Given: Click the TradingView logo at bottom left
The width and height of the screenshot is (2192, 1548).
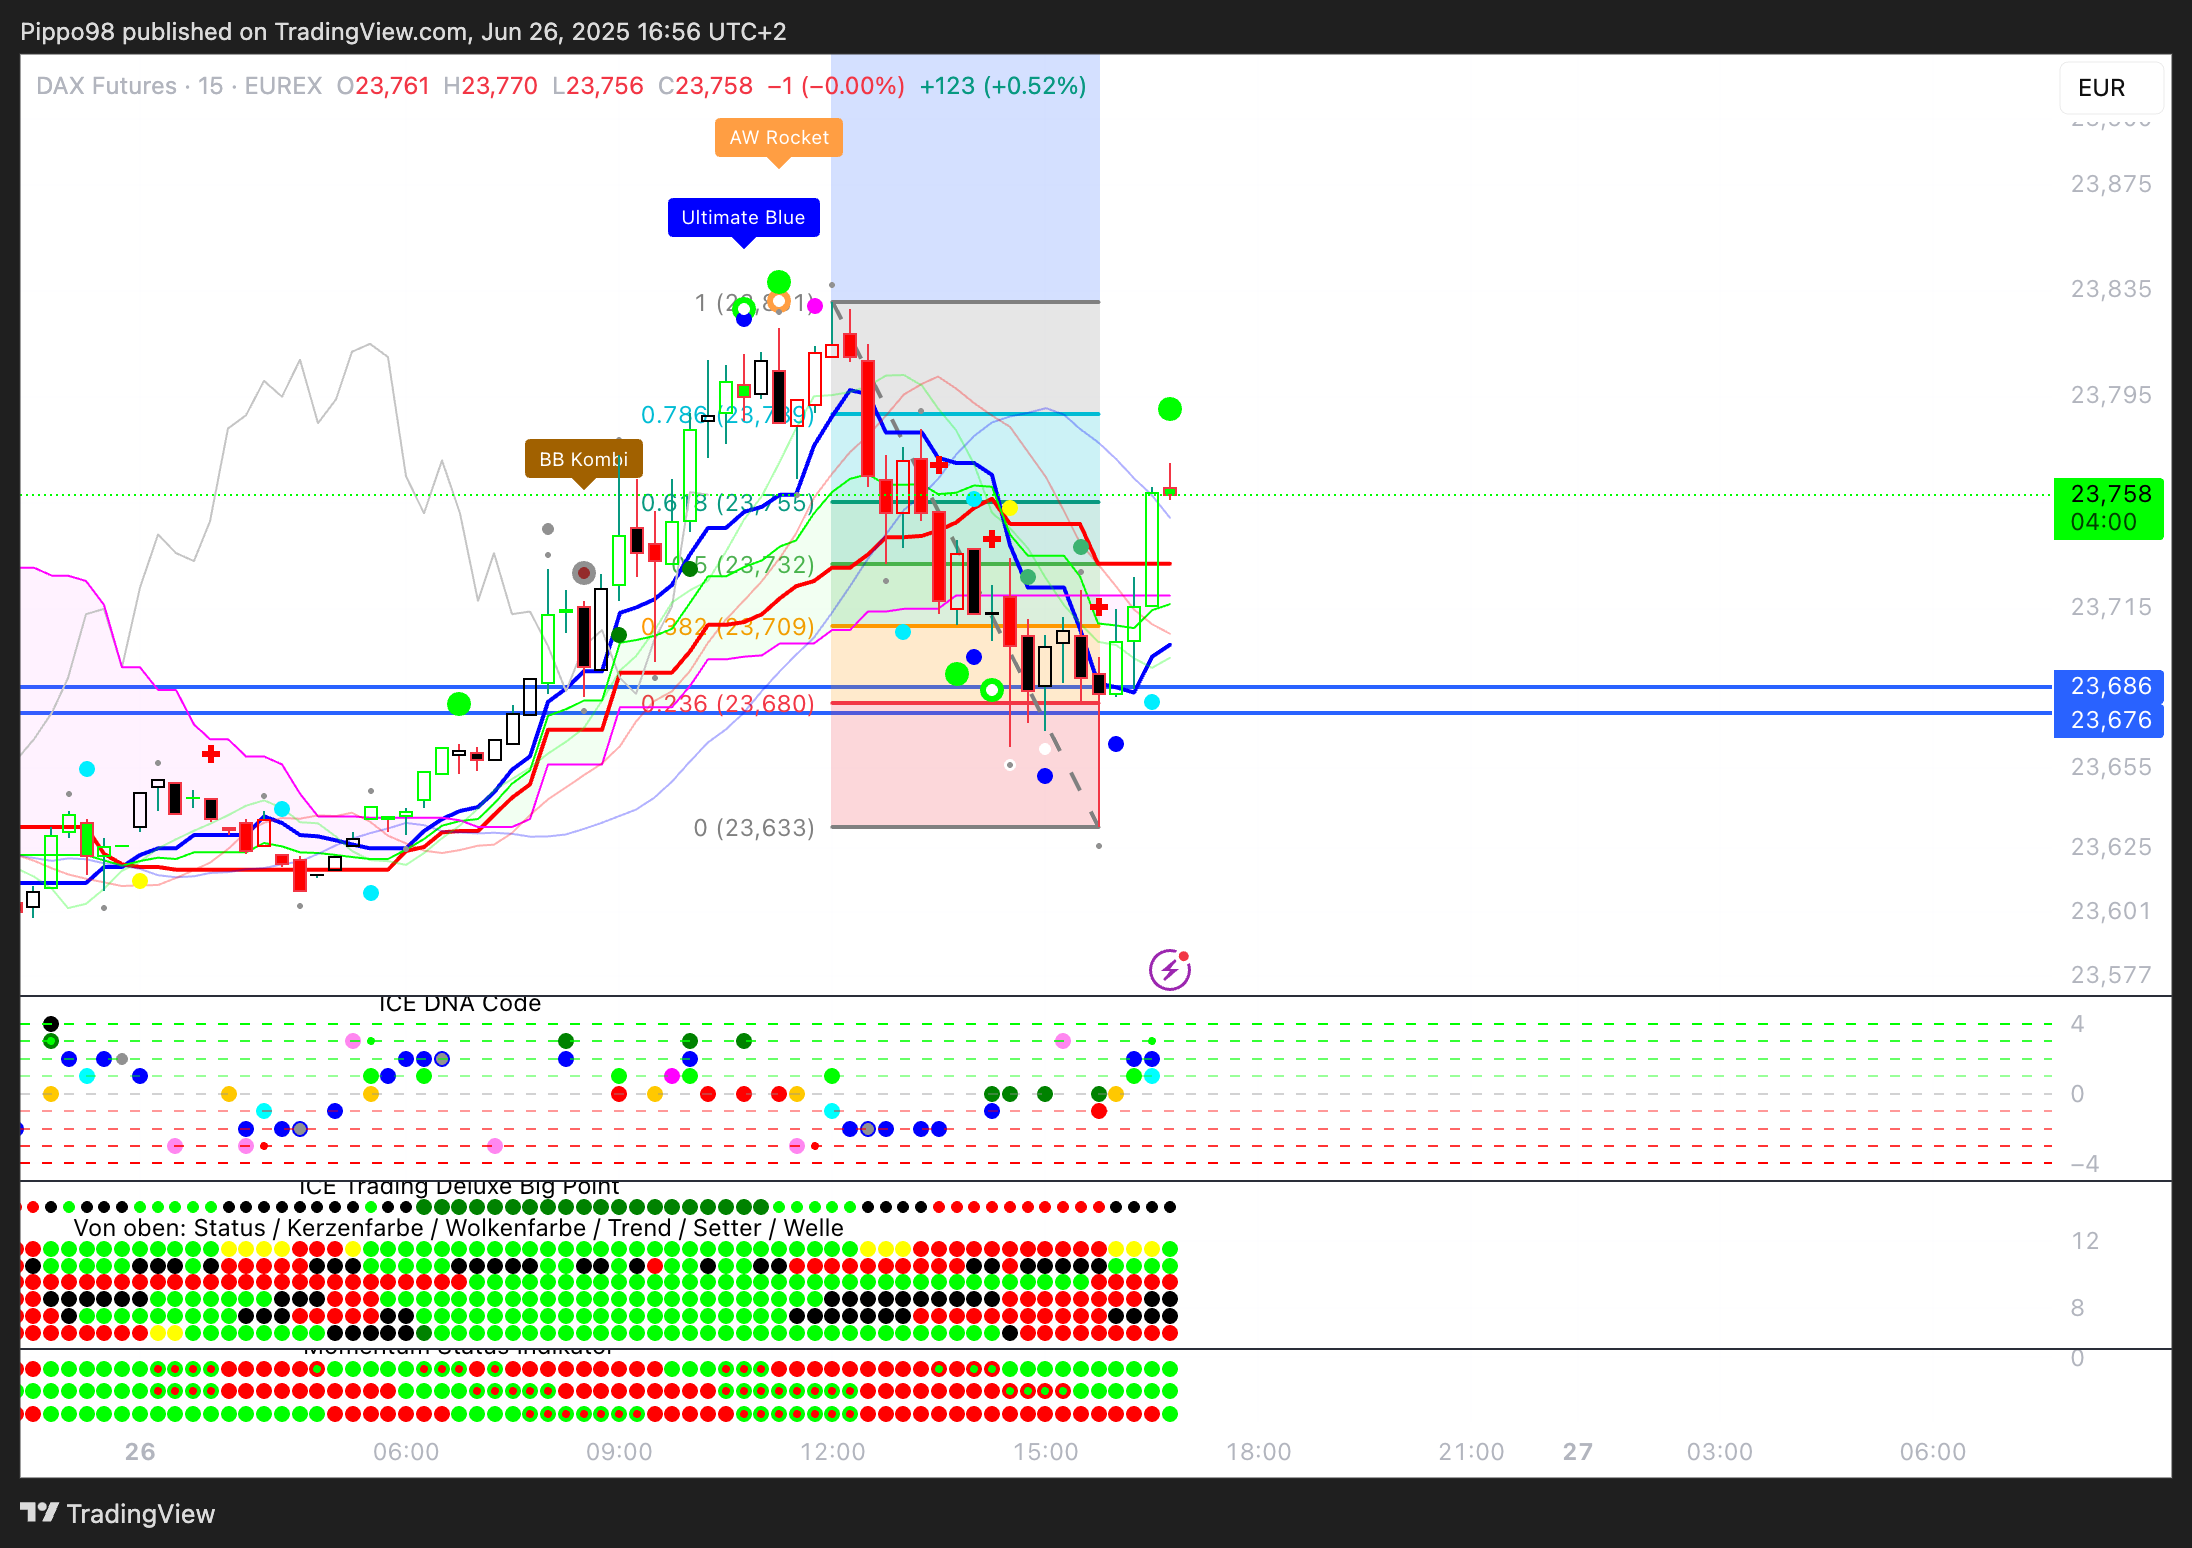Looking at the screenshot, I should point(118,1513).
